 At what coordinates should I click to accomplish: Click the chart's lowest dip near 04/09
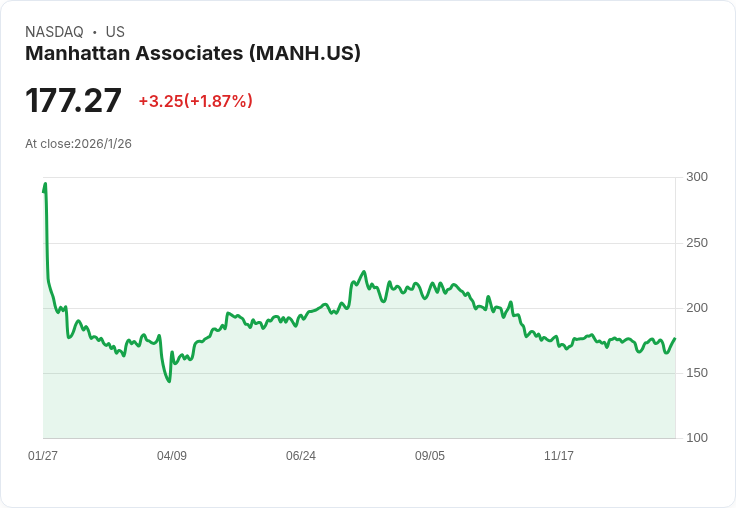pyautogui.click(x=169, y=381)
